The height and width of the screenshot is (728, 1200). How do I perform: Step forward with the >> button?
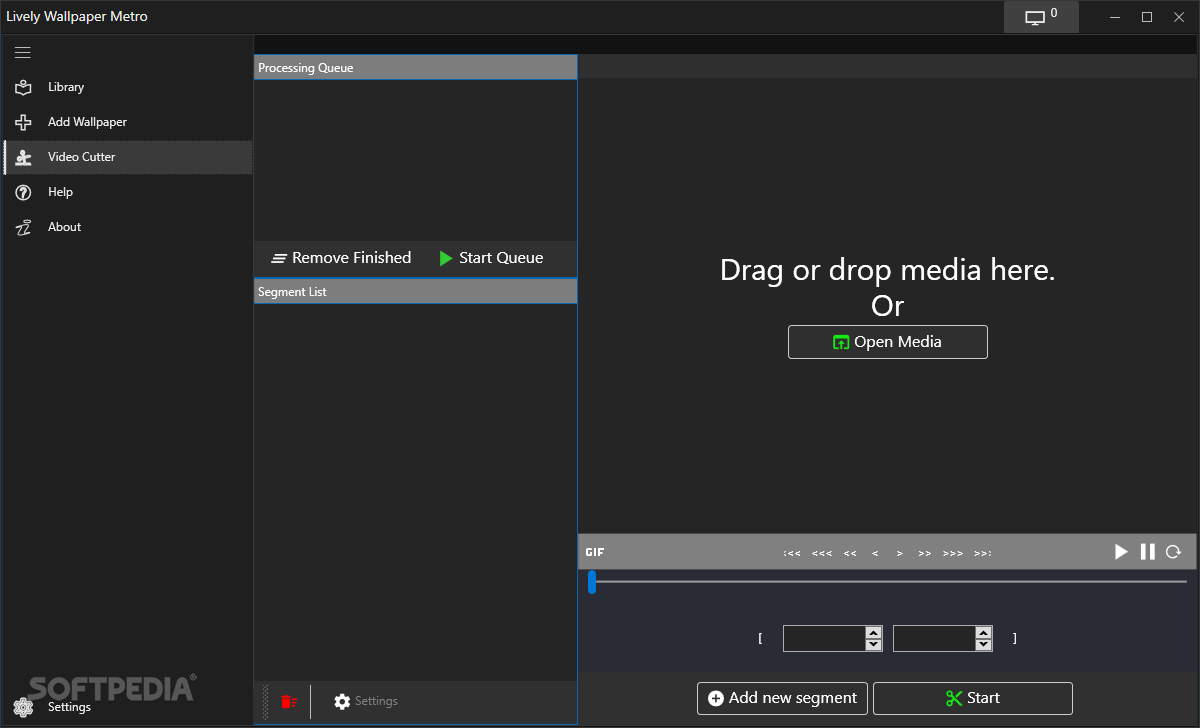tap(925, 553)
